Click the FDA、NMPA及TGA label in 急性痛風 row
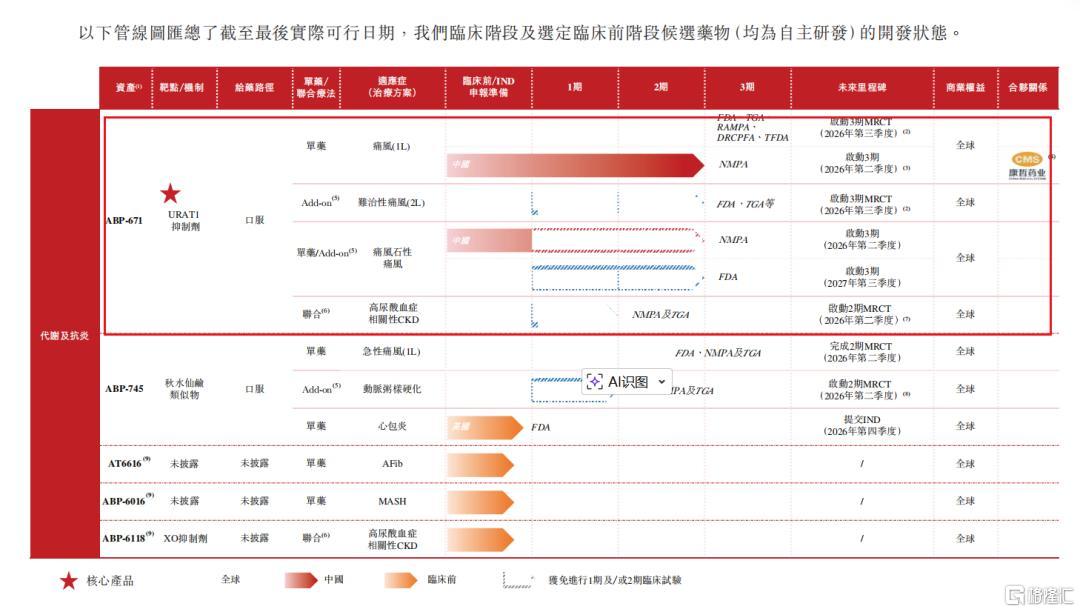Screen dimensions: 1080x612 pyautogui.click(x=718, y=352)
